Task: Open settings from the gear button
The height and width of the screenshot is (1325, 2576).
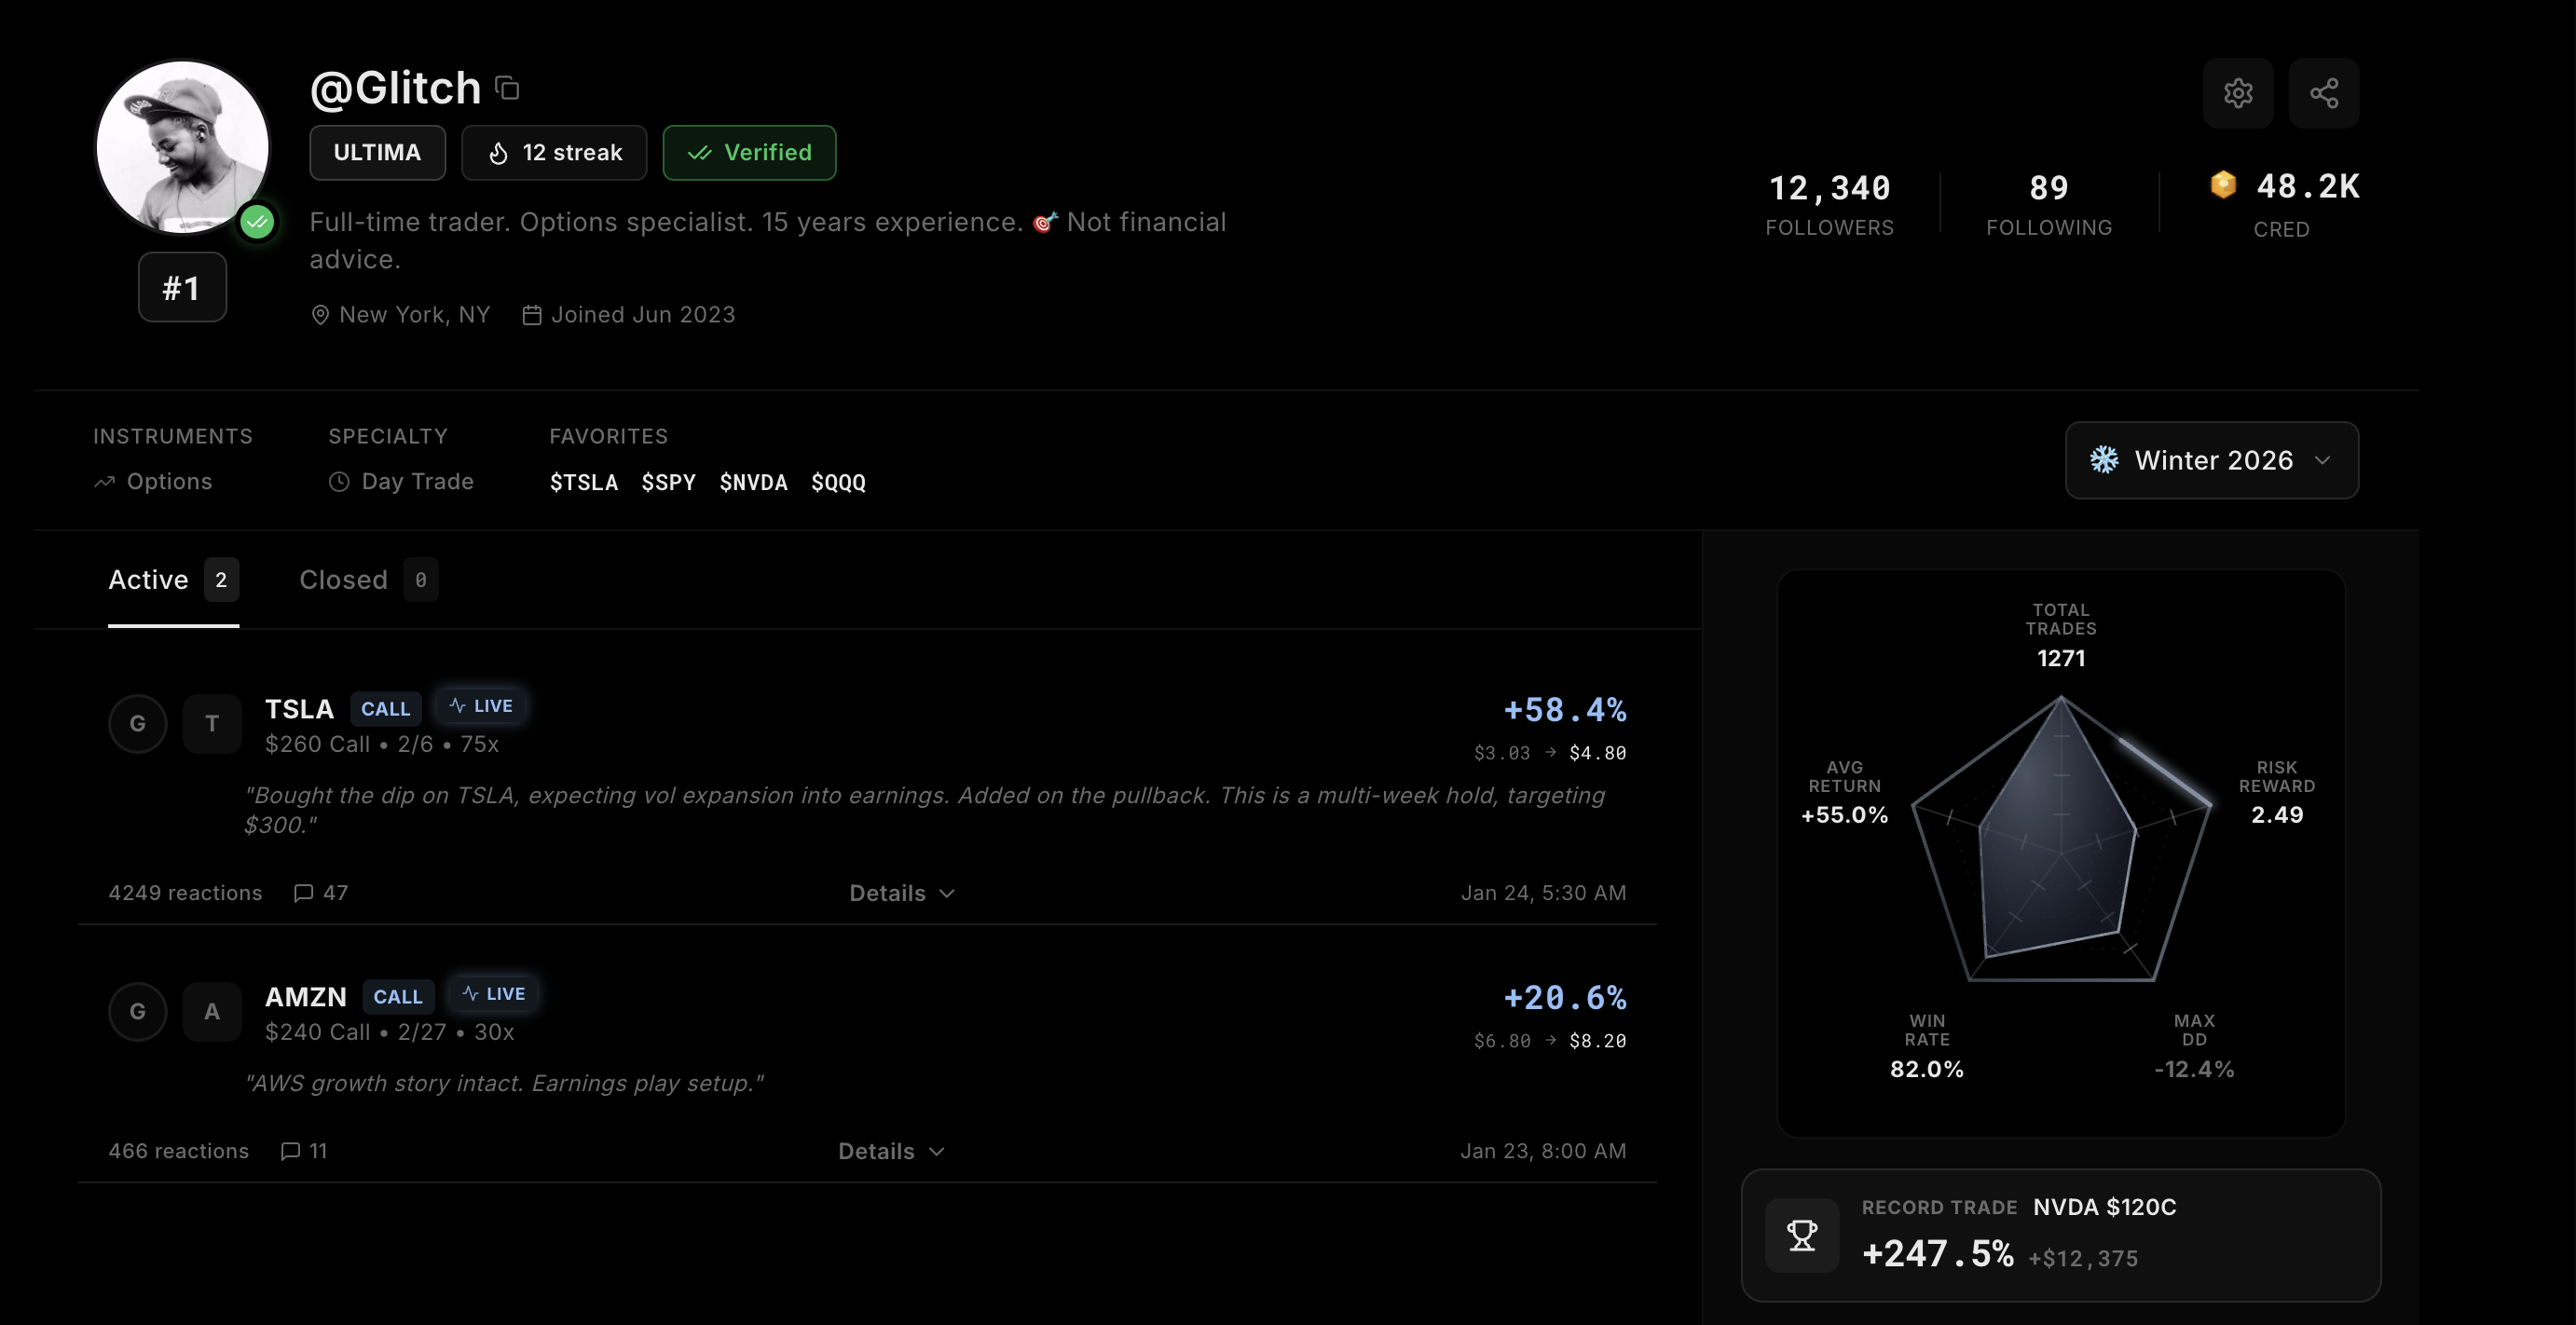Action: coord(2239,92)
